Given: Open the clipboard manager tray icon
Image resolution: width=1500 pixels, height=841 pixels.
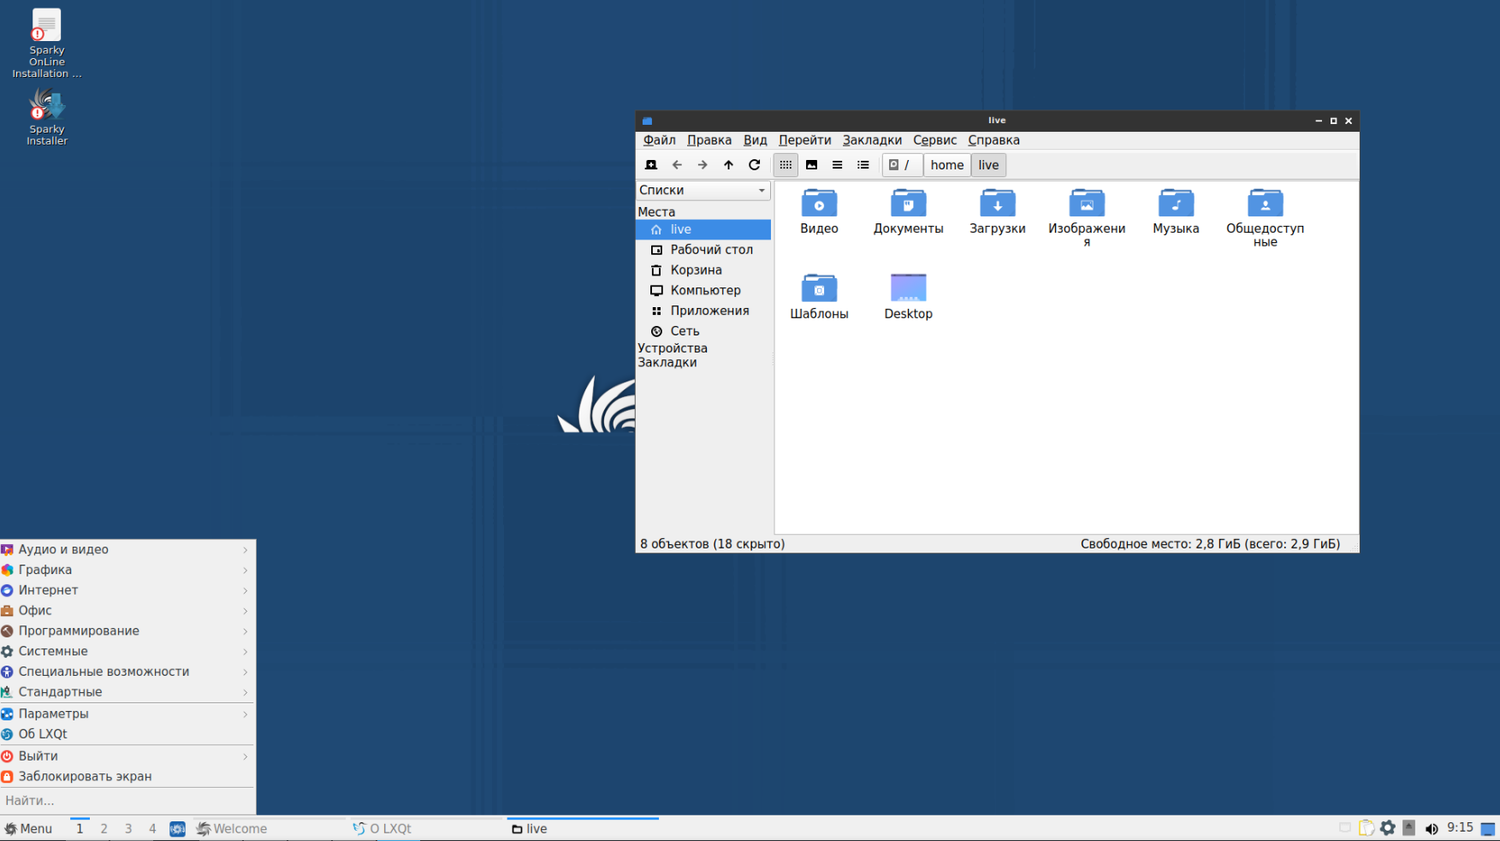Looking at the screenshot, I should (1366, 828).
